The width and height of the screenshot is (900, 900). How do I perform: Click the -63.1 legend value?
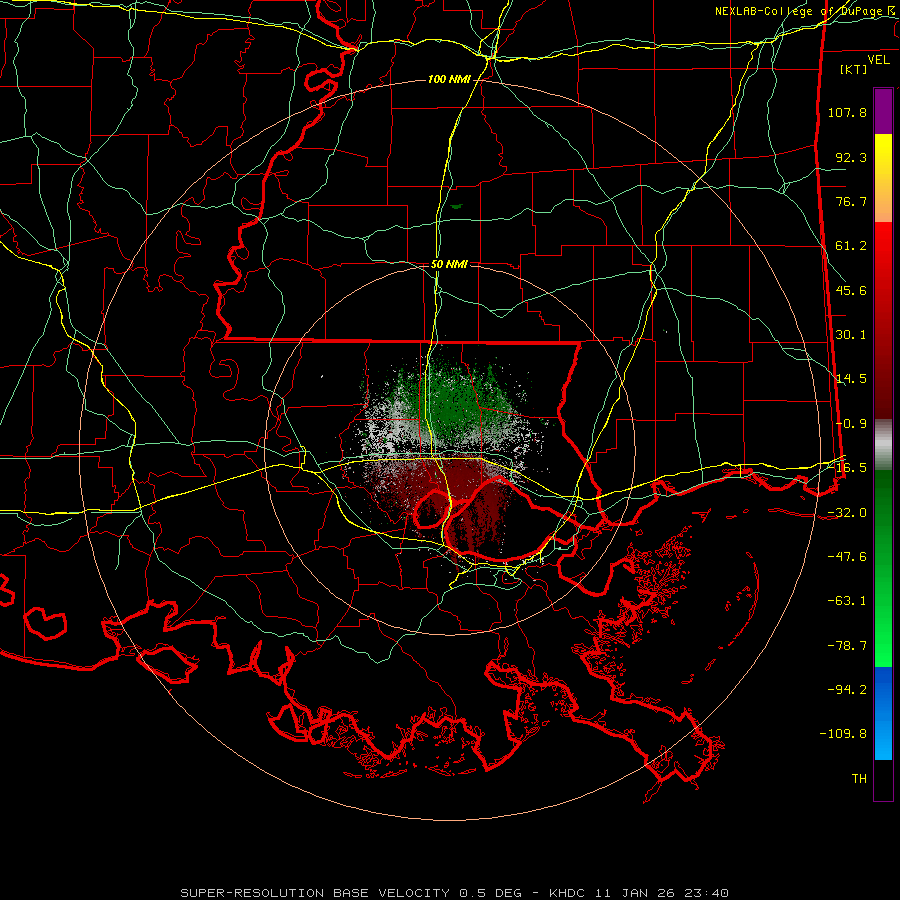click(x=847, y=601)
